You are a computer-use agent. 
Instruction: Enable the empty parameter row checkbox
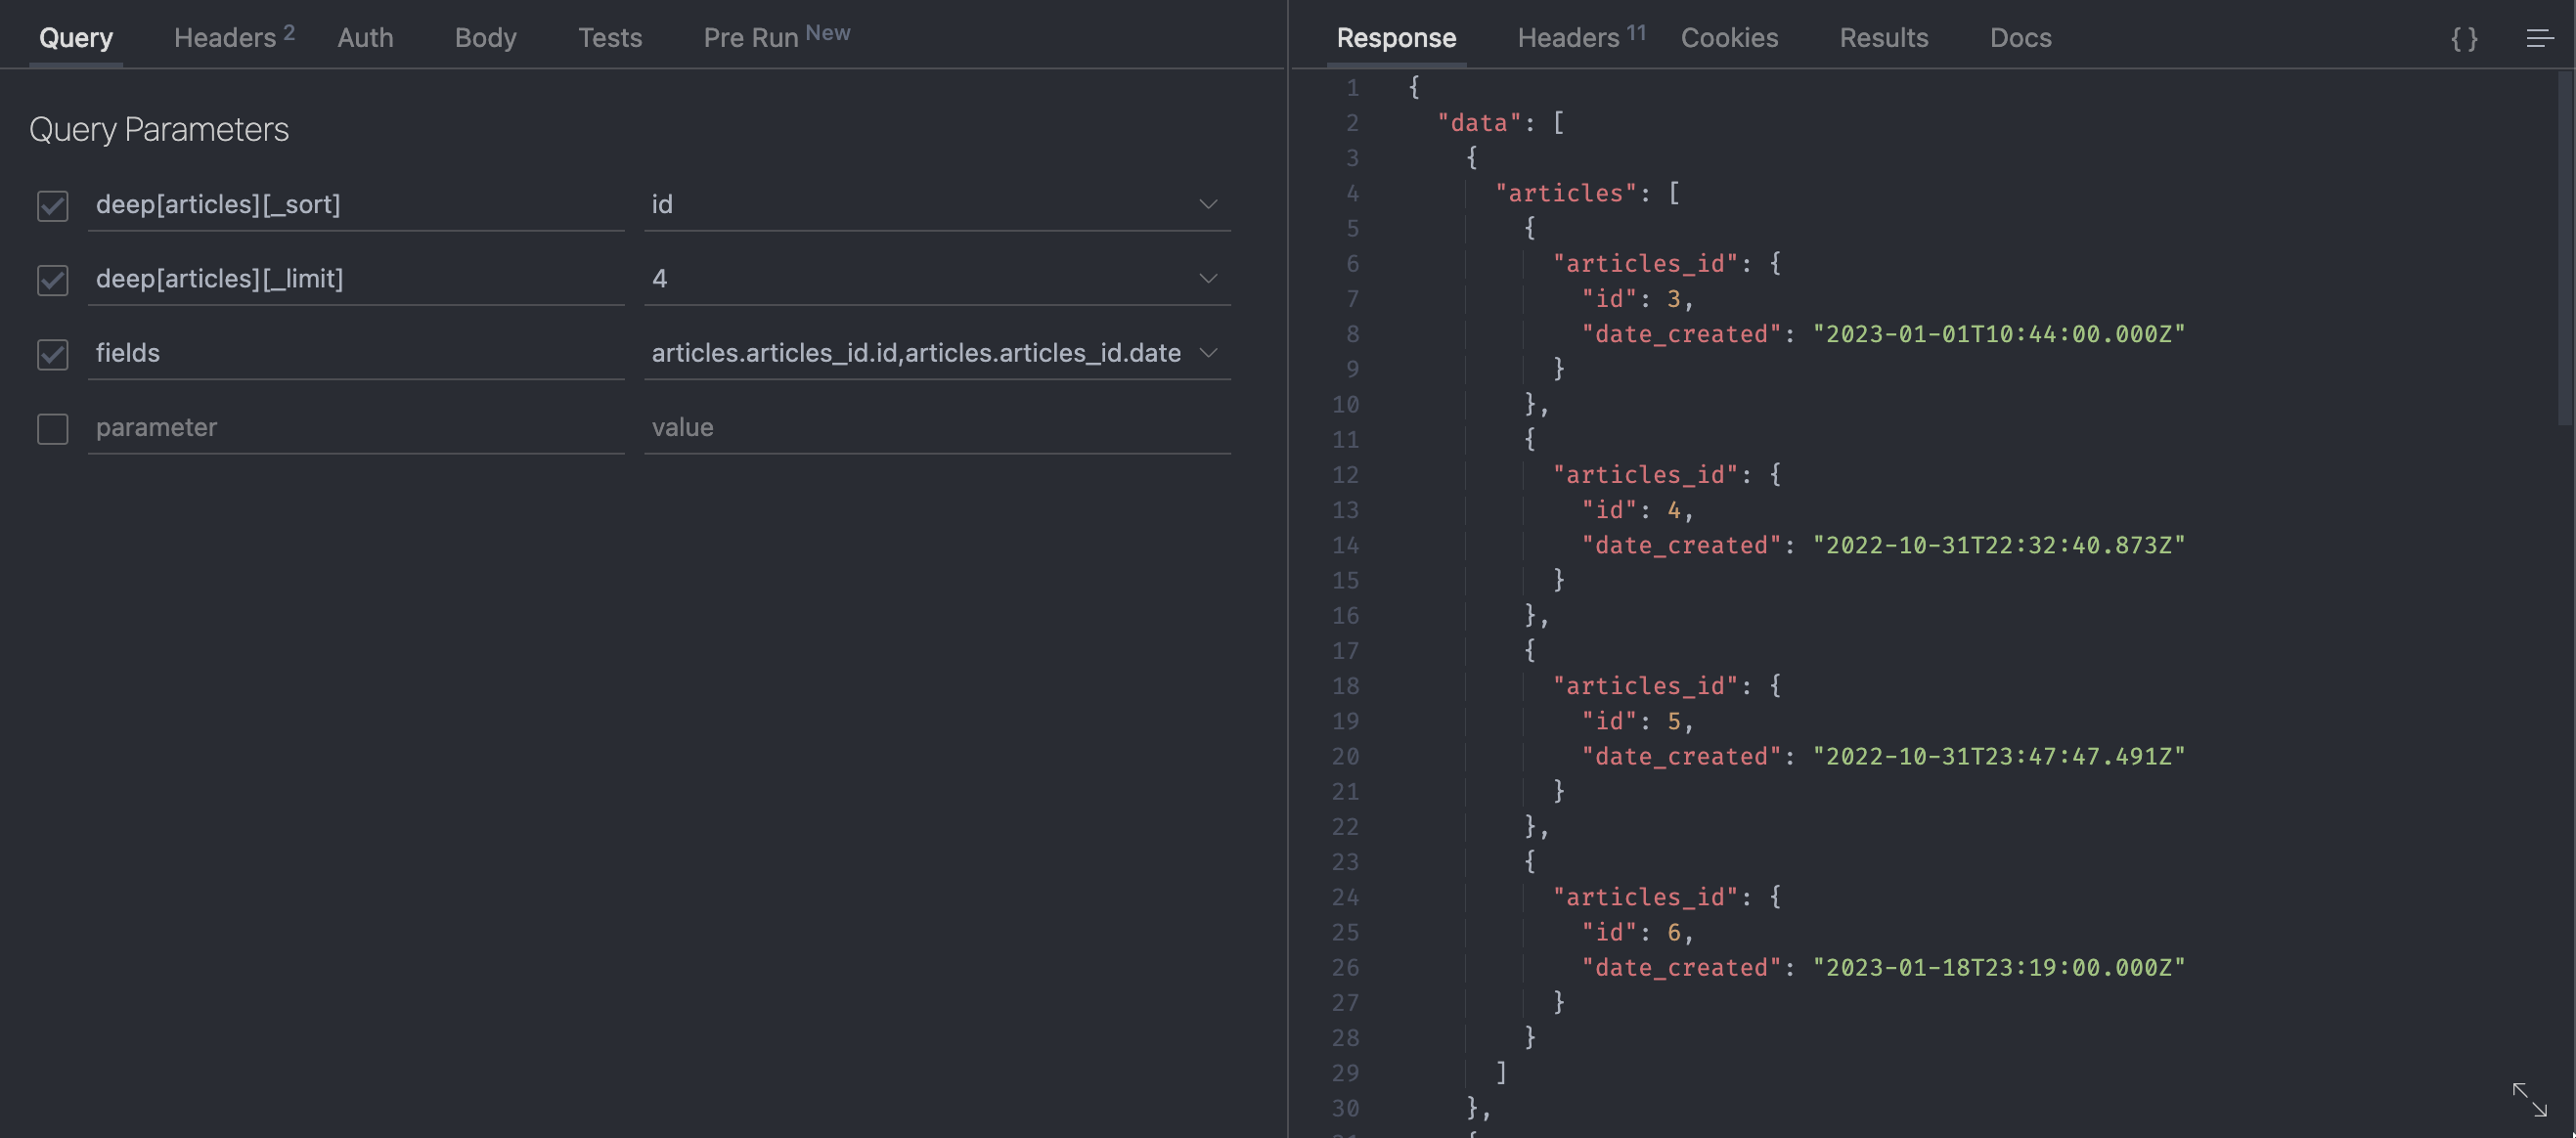52,428
